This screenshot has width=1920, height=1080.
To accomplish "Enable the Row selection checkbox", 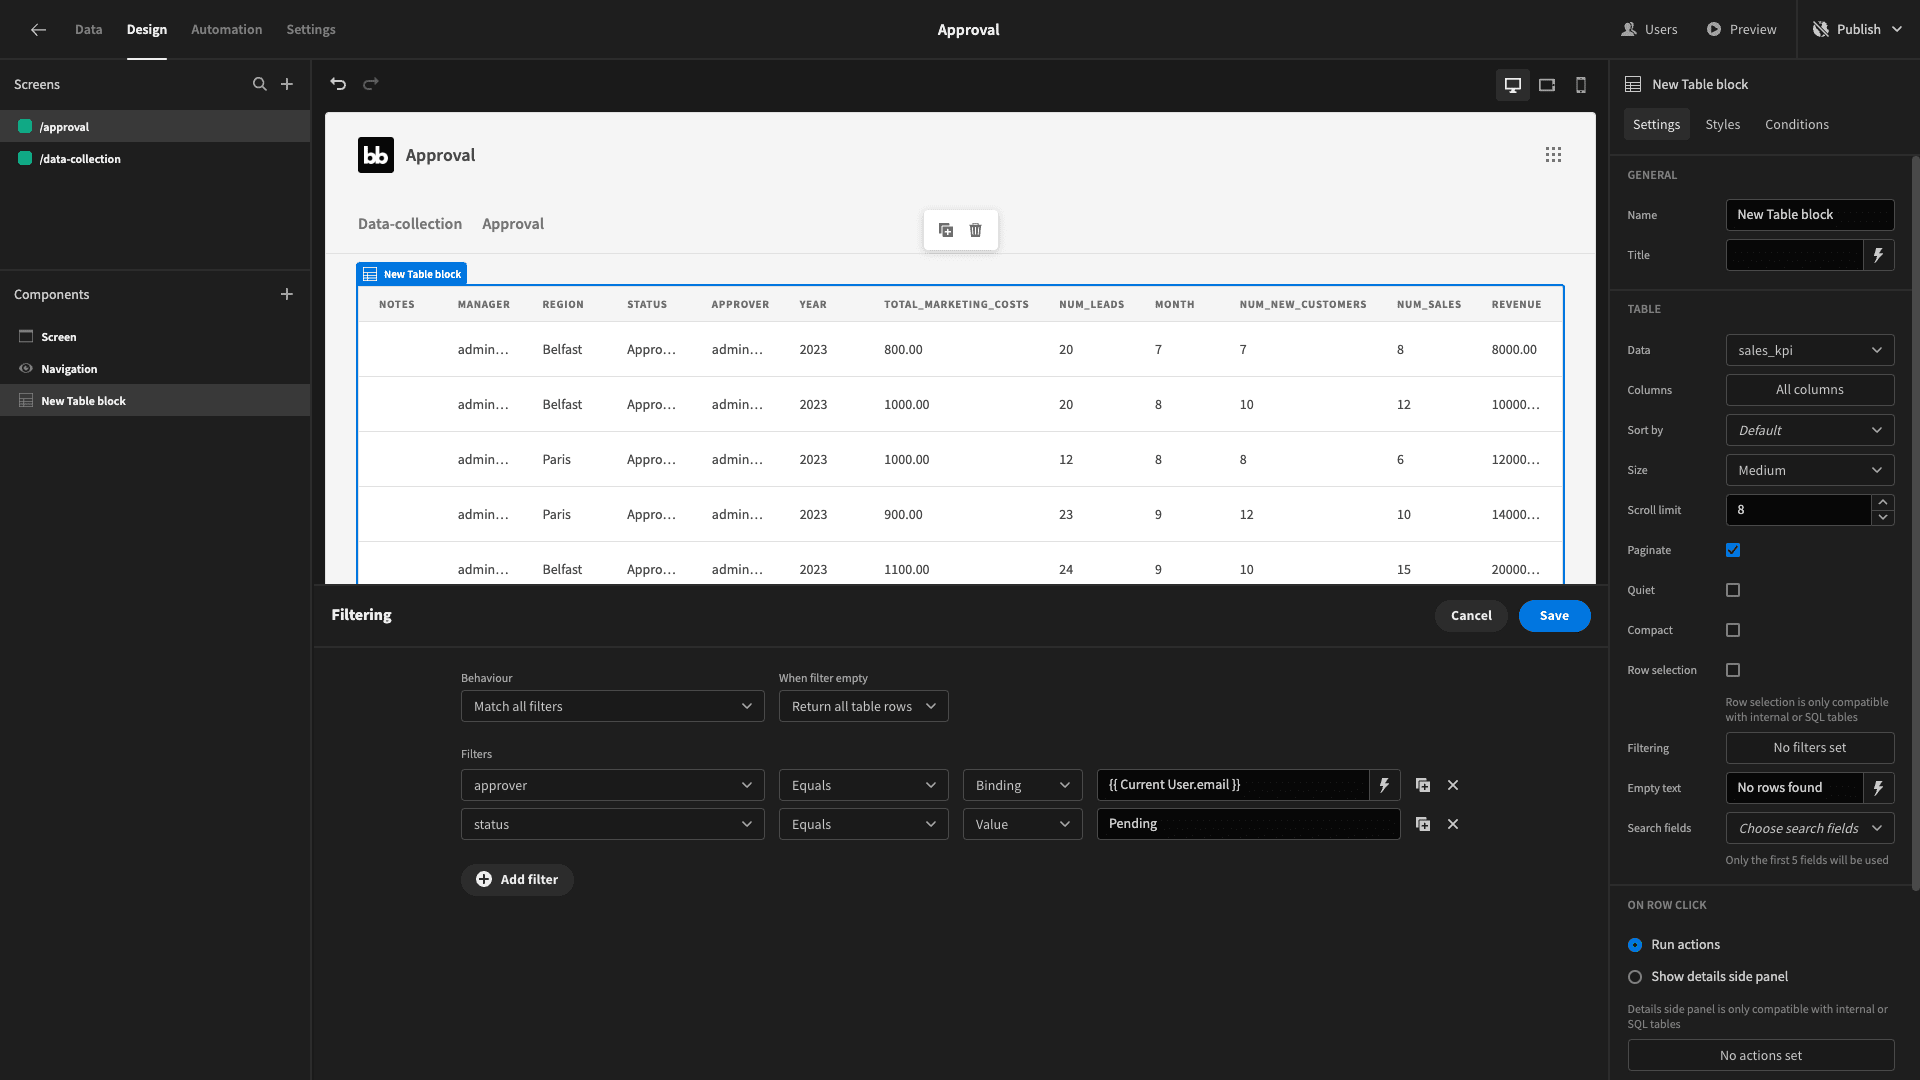I will click(1733, 670).
